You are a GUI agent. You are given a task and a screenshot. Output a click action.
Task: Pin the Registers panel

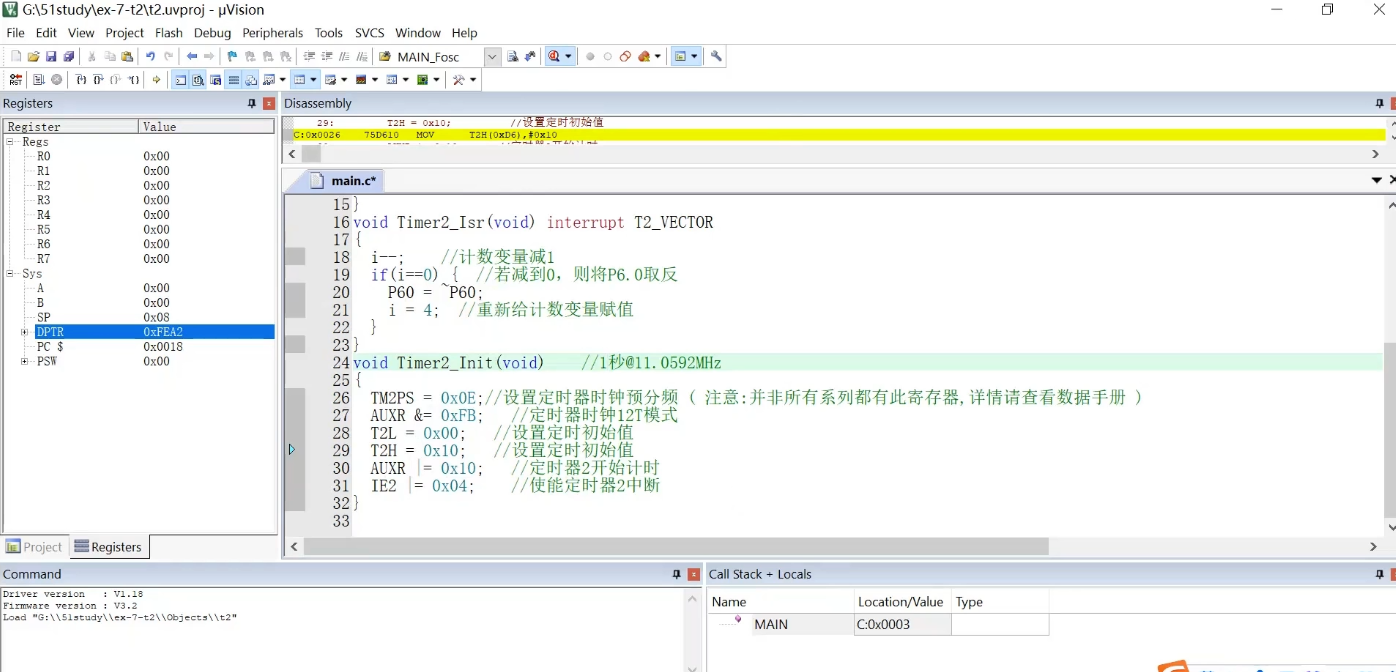[x=252, y=104]
